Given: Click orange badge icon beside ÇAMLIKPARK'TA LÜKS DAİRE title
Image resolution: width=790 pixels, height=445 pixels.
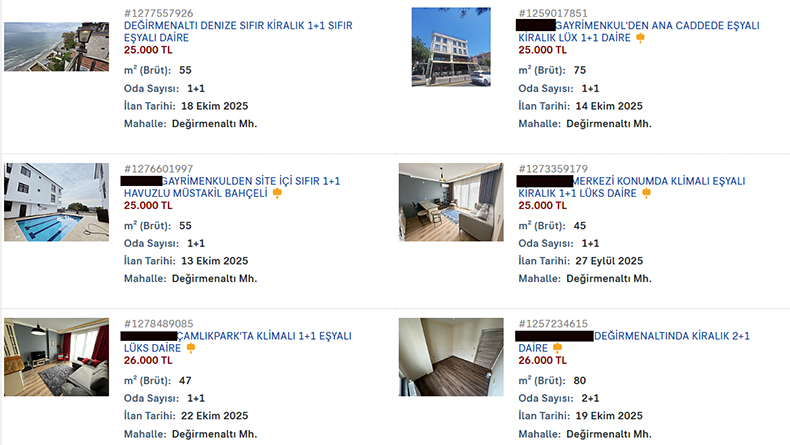Looking at the screenshot, I should click(191, 348).
